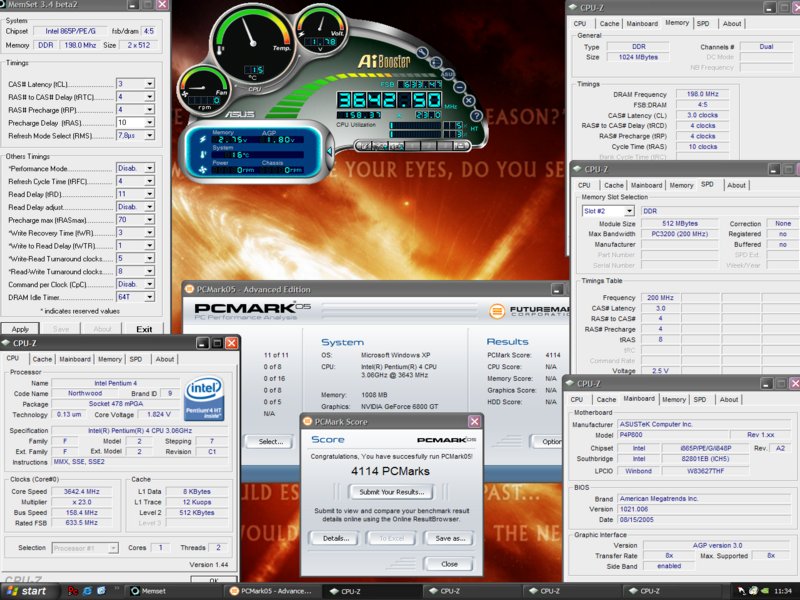Screen dimensions: 800x600
Task: Close the PCMark Score dialog with X
Action: coord(474,421)
